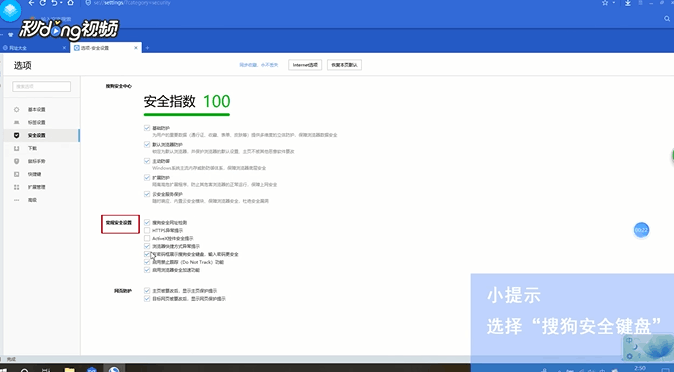Focus the 搜索选项 search field
Screen dimensions: 674x372
[42, 86]
